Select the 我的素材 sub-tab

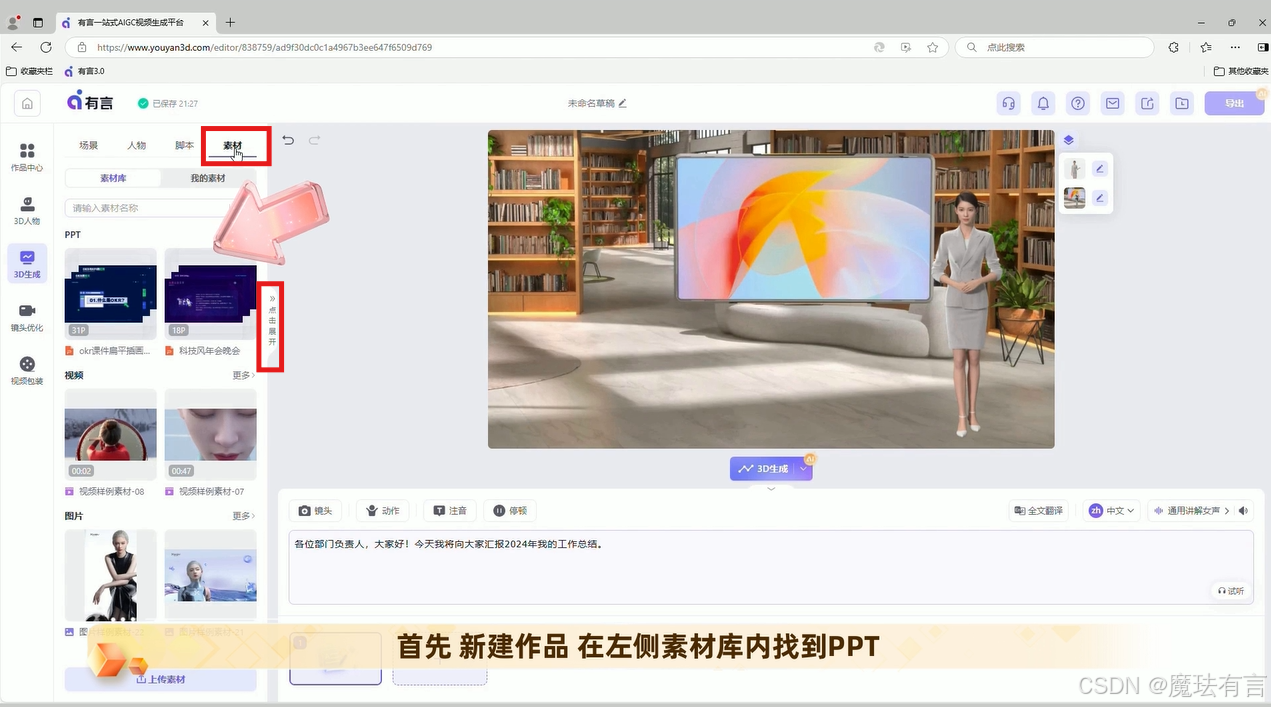(208, 178)
